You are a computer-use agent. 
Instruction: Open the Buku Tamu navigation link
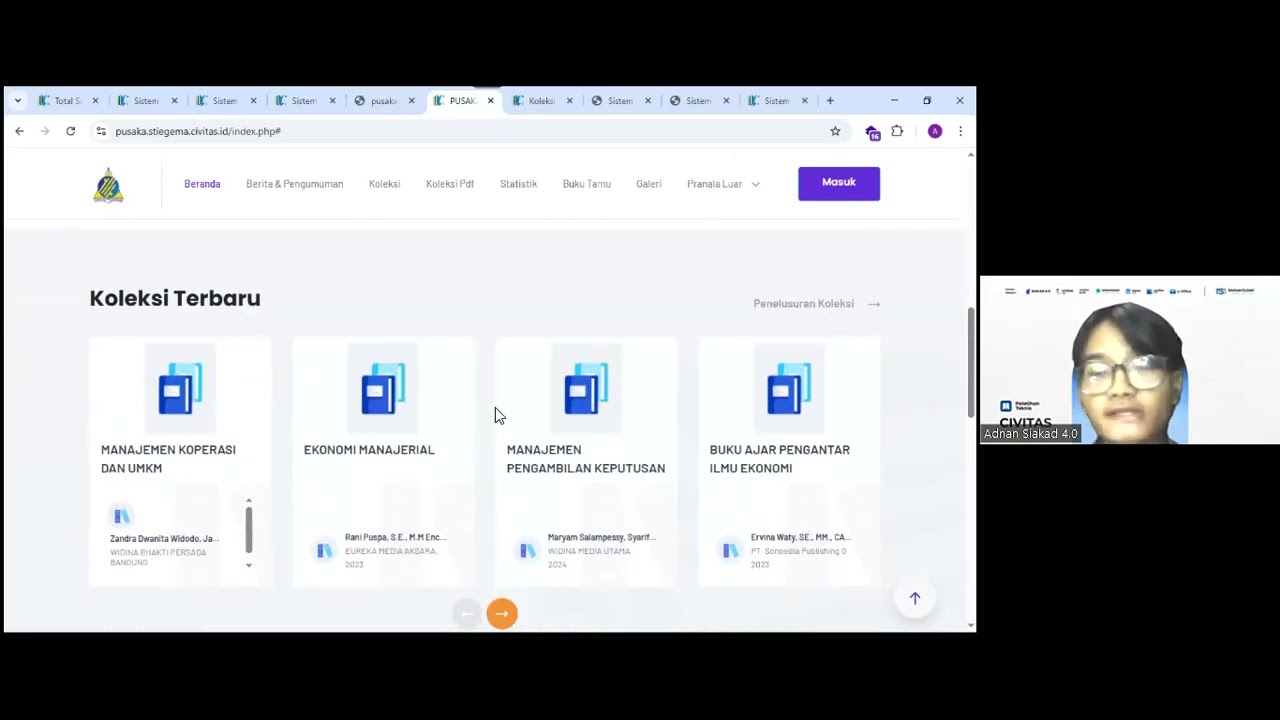[586, 184]
